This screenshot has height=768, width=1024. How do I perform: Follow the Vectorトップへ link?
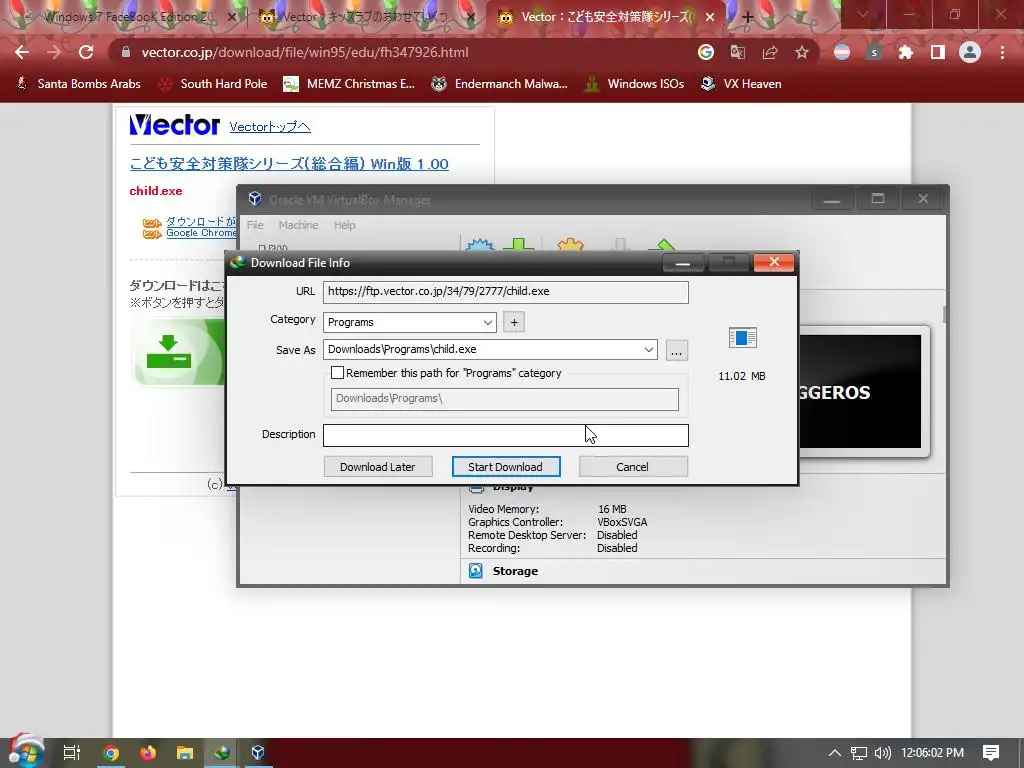click(270, 127)
